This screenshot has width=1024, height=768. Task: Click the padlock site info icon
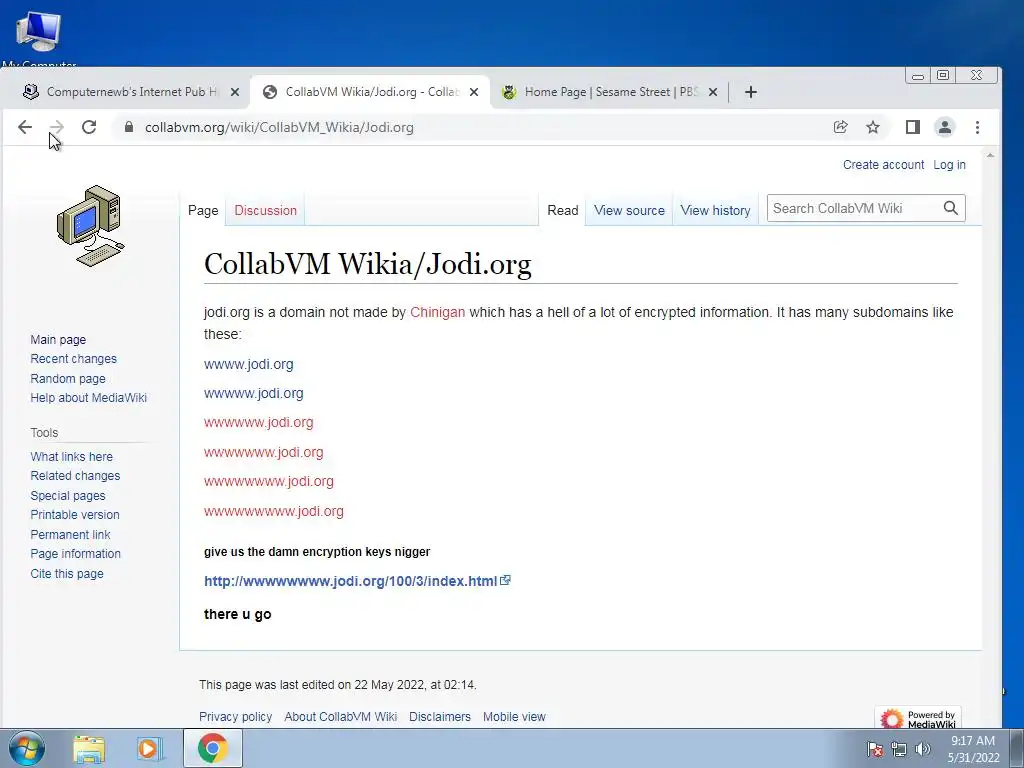point(129,127)
